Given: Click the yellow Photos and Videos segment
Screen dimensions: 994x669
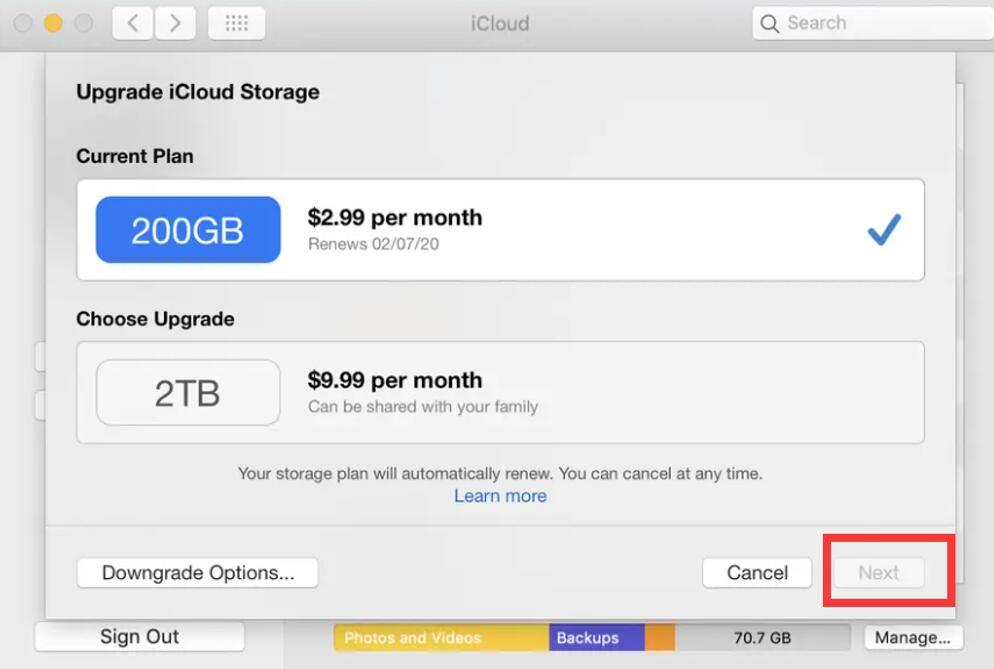Looking at the screenshot, I should coord(440,637).
